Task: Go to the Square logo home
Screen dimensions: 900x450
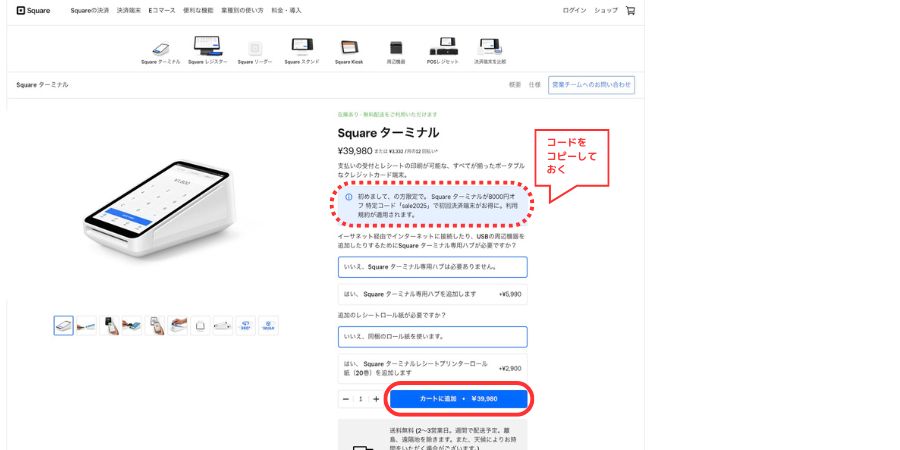Action: point(33,10)
